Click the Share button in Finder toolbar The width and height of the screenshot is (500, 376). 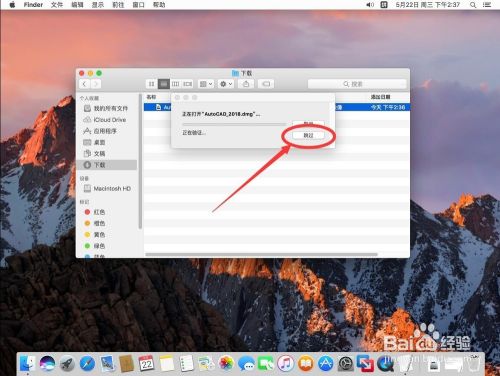(x=246, y=84)
